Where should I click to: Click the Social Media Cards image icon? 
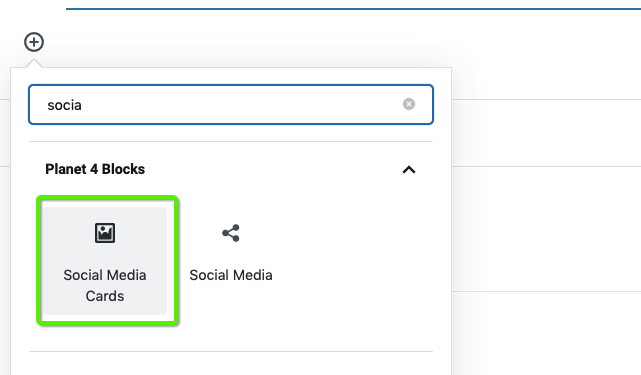point(105,233)
